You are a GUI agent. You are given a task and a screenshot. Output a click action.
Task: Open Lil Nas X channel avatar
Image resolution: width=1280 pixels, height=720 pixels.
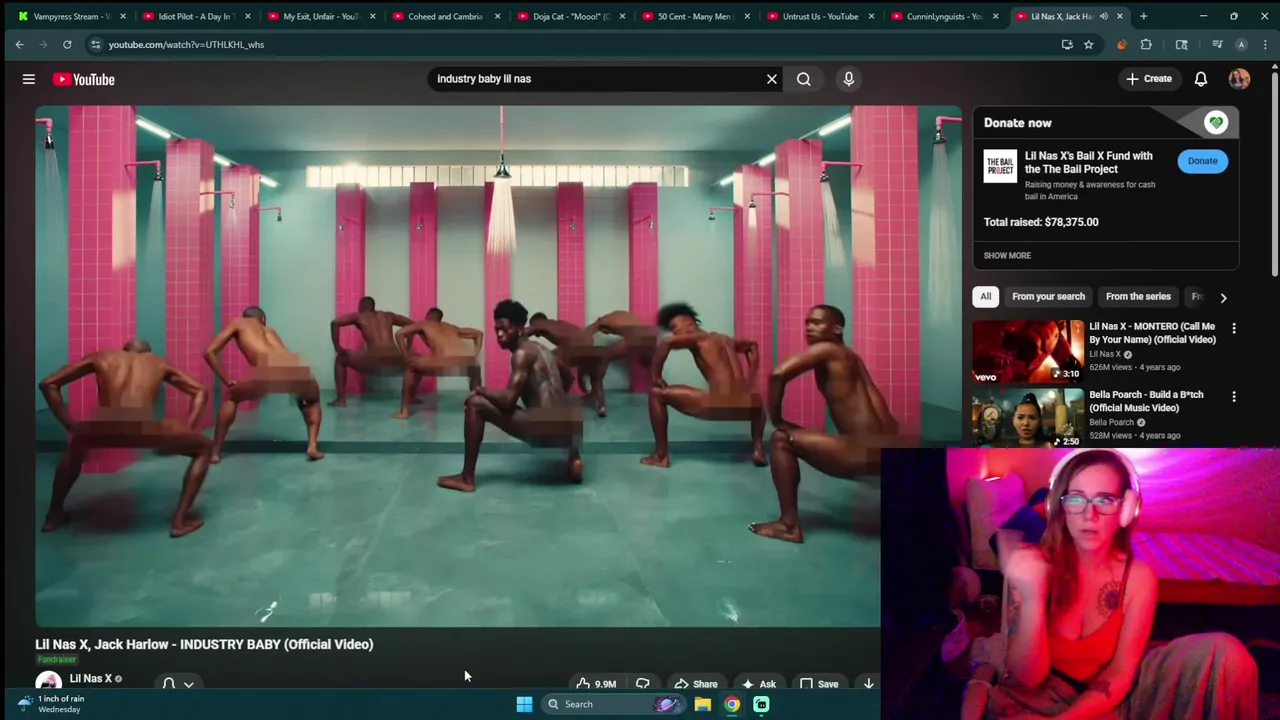point(48,681)
